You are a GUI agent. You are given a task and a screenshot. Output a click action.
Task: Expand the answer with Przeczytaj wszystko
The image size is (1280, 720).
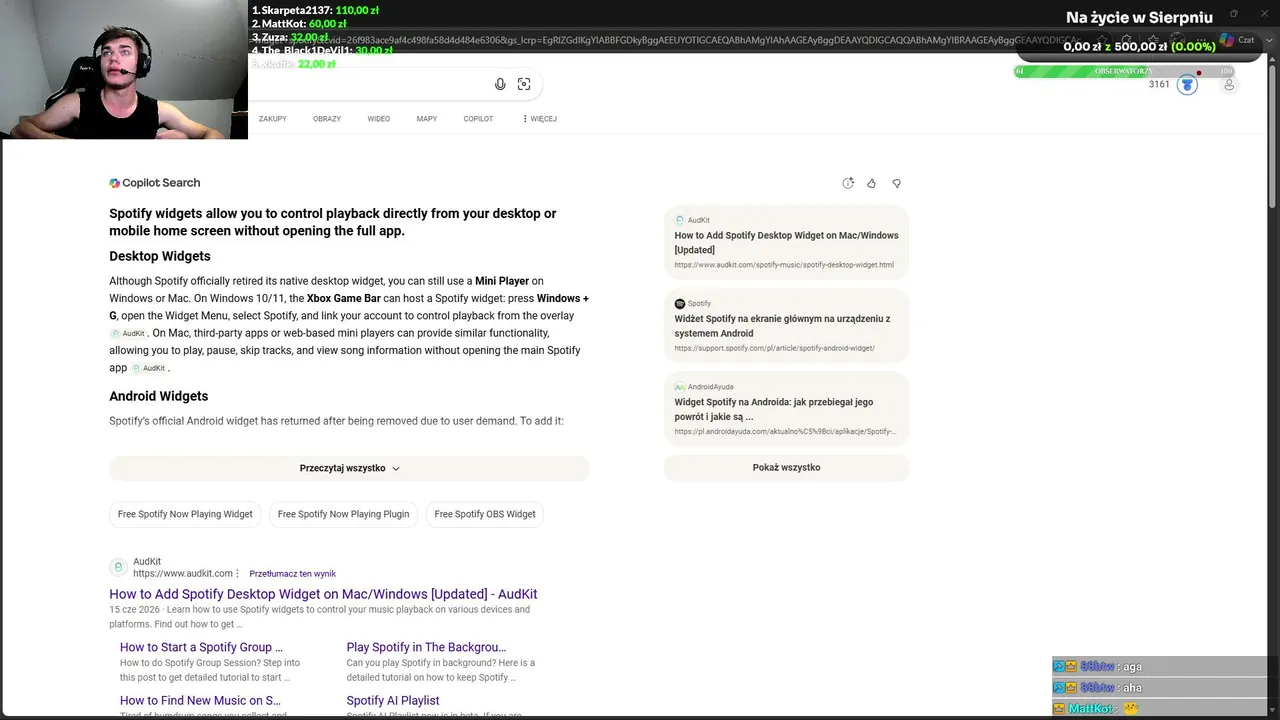(x=349, y=468)
